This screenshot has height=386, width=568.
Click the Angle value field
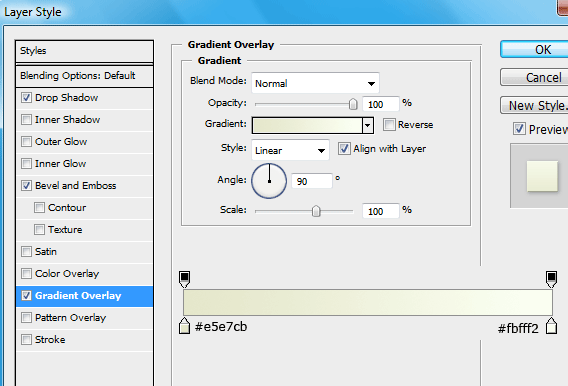[x=312, y=181]
